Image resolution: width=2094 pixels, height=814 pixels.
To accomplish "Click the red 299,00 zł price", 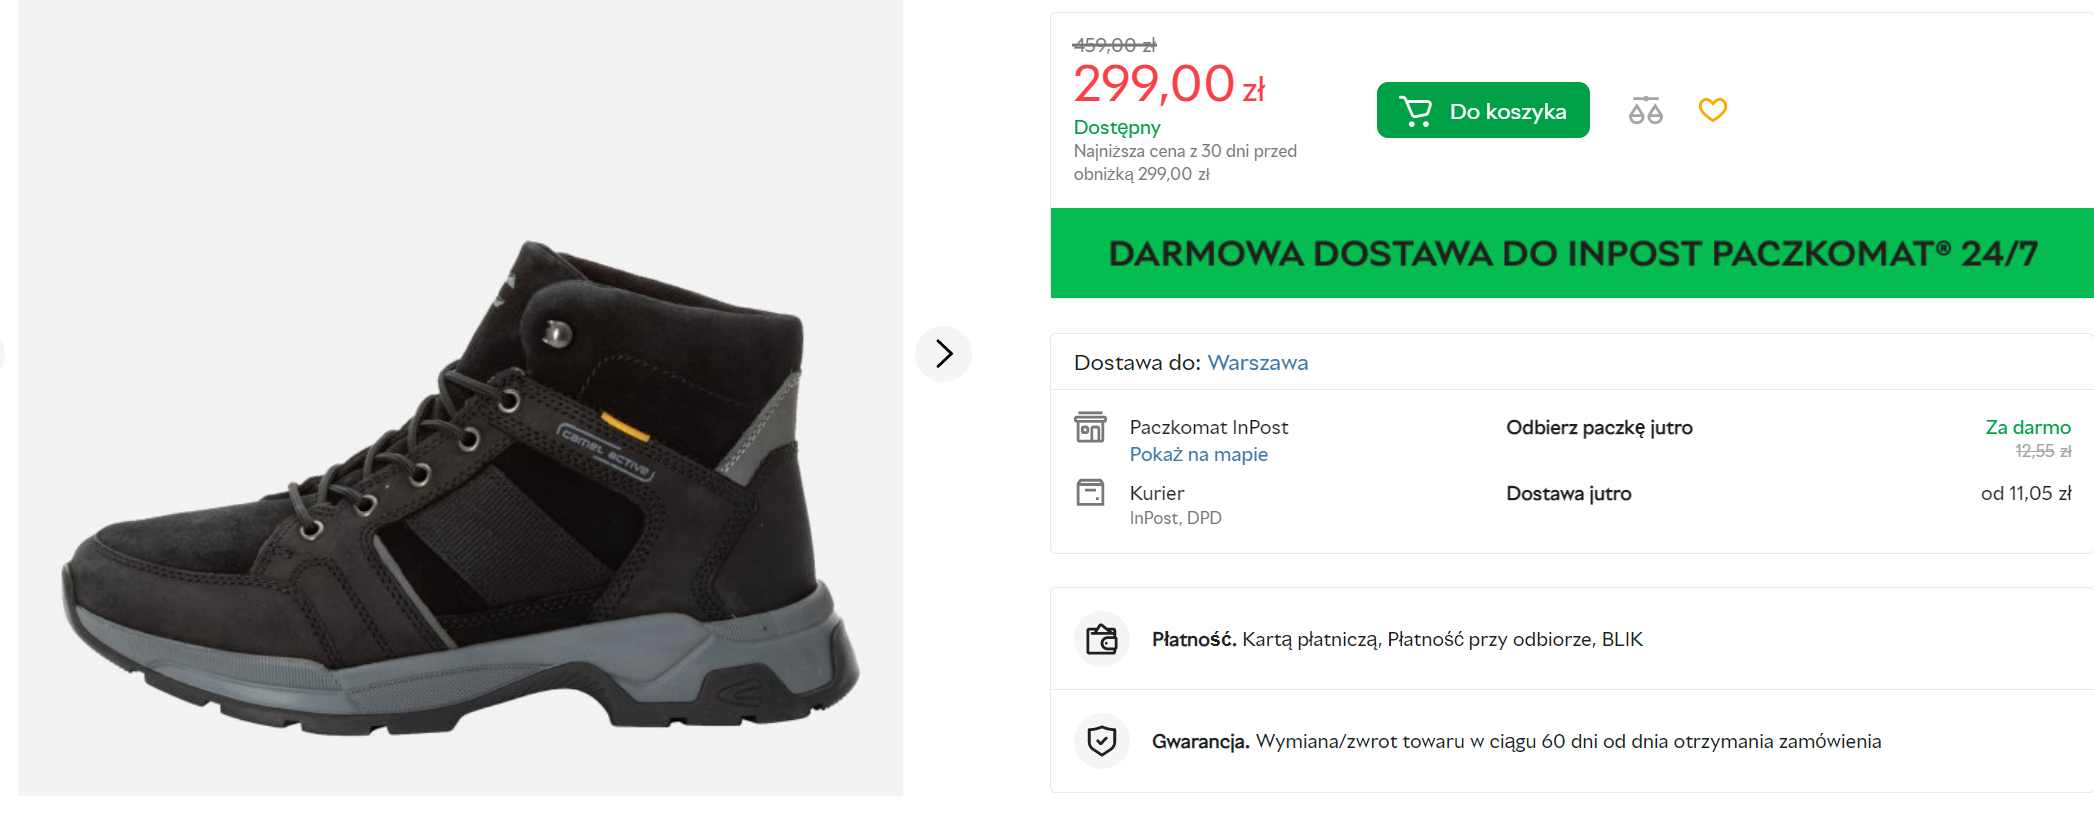I will [1168, 84].
